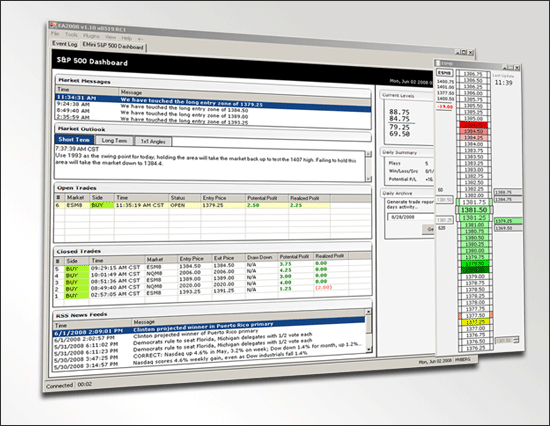Click the large 1381.50 current price cell
Image resolution: width=550 pixels, height=426 pixels.
[x=474, y=210]
